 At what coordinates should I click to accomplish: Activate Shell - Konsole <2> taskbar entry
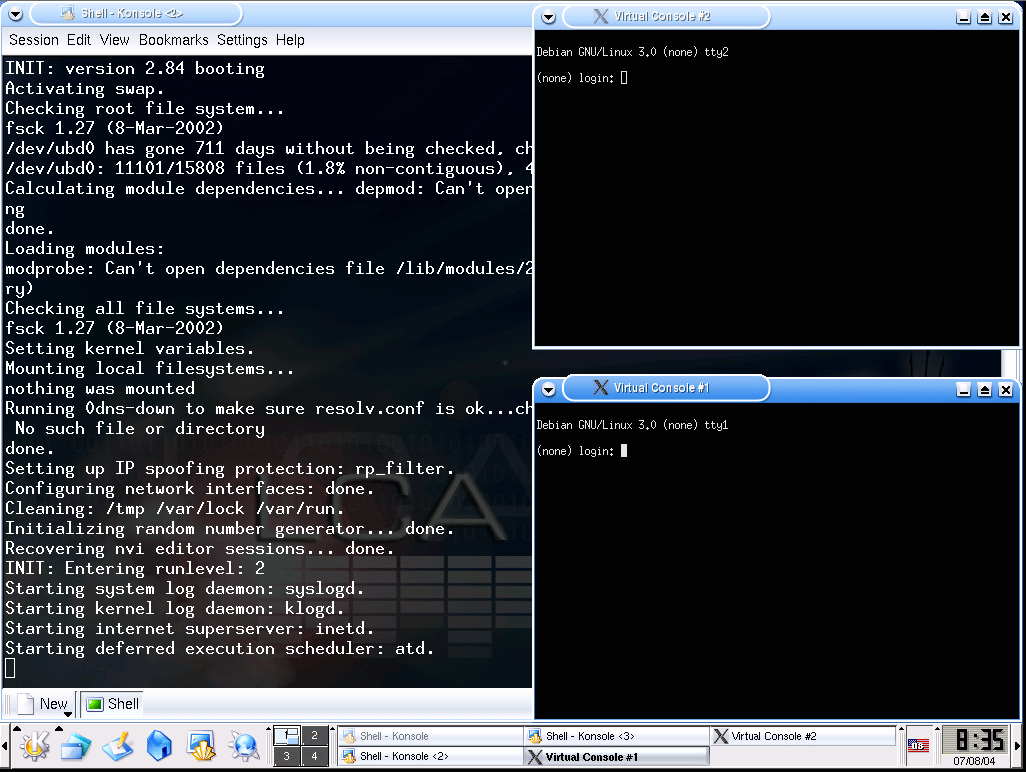431,756
